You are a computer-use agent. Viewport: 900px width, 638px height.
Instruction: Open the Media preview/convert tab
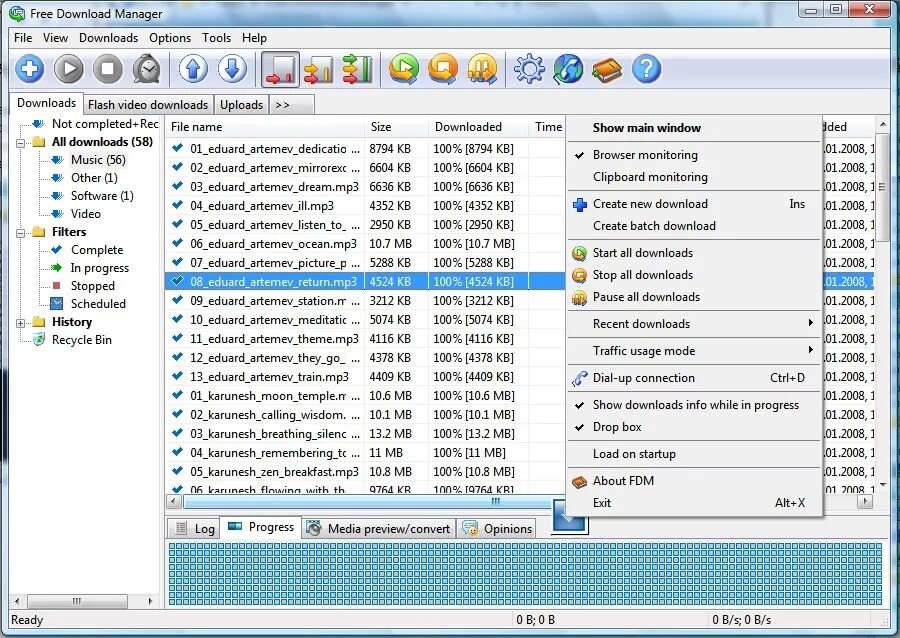click(x=379, y=528)
